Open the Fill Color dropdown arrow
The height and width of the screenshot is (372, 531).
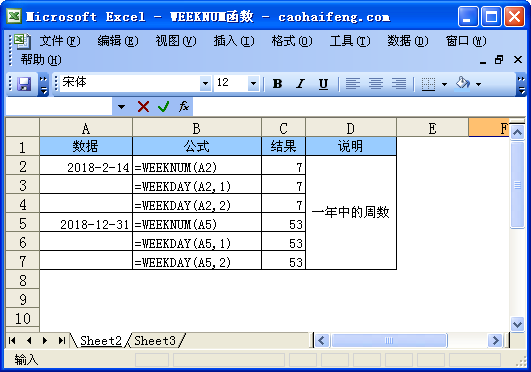pos(478,84)
